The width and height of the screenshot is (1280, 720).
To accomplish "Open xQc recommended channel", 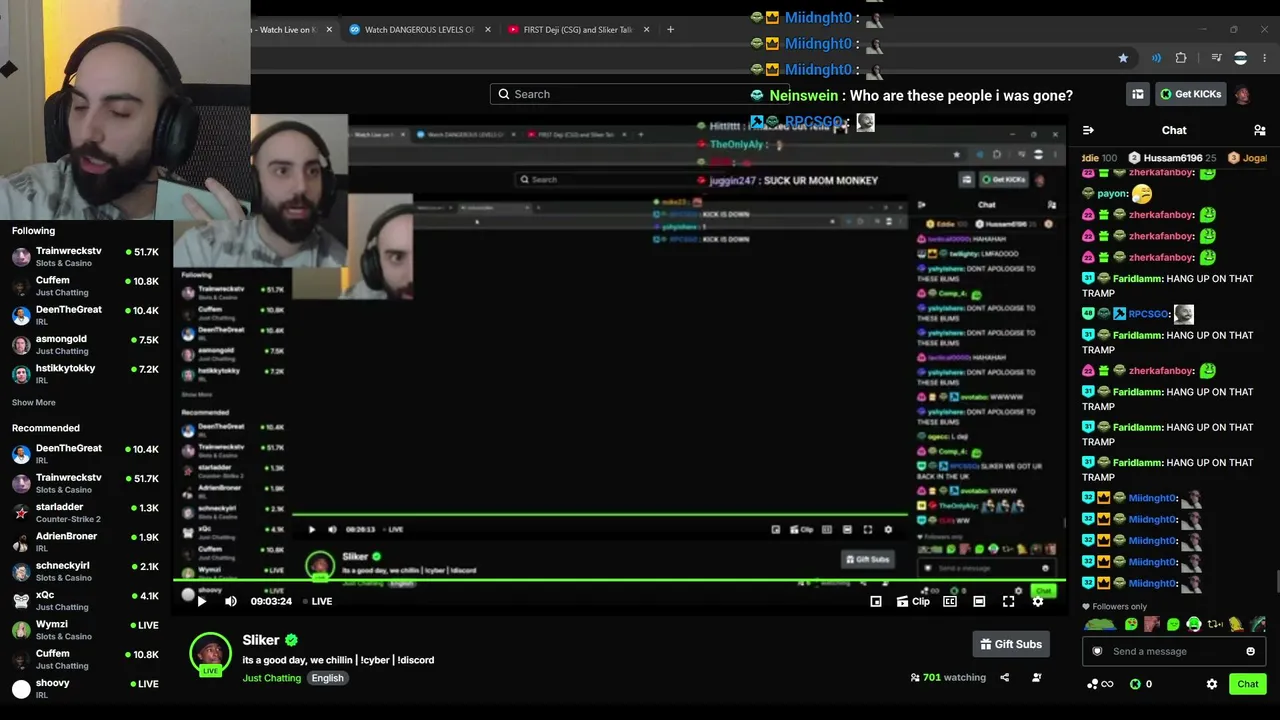I will coord(85,600).
